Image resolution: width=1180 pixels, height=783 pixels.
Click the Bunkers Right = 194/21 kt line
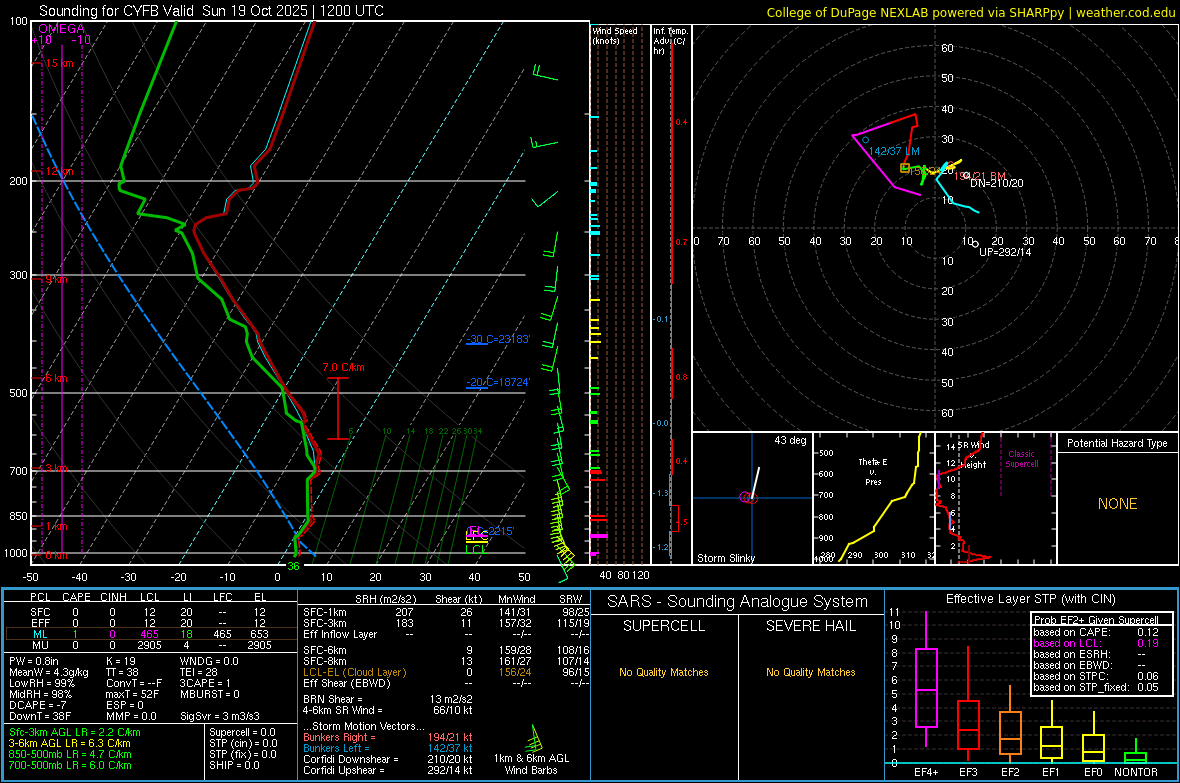tap(388, 737)
